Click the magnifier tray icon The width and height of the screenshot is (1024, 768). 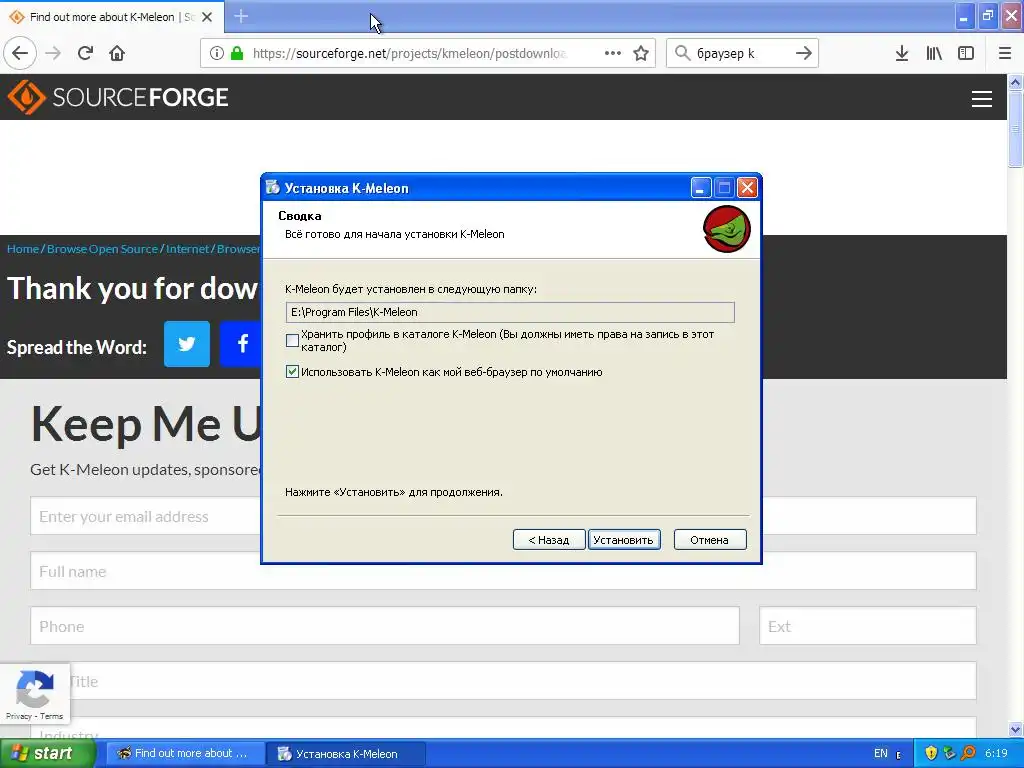coord(968,753)
